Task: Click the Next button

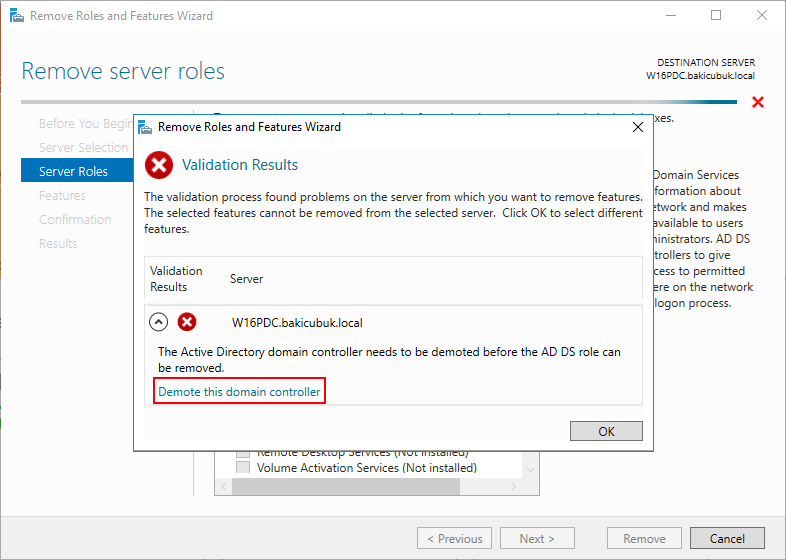Action: tap(537, 538)
